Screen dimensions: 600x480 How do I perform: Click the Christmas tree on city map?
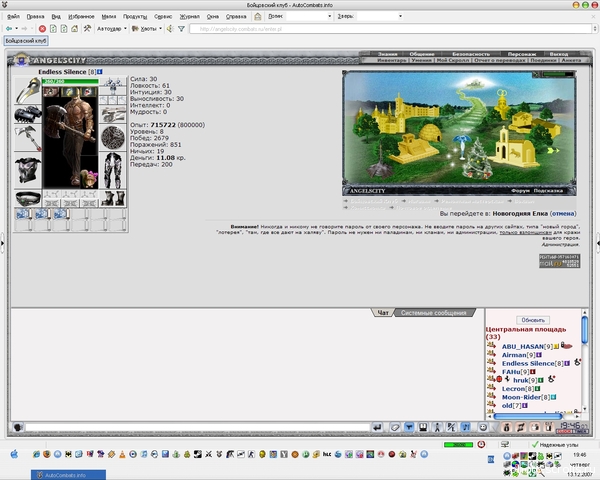coord(477,159)
